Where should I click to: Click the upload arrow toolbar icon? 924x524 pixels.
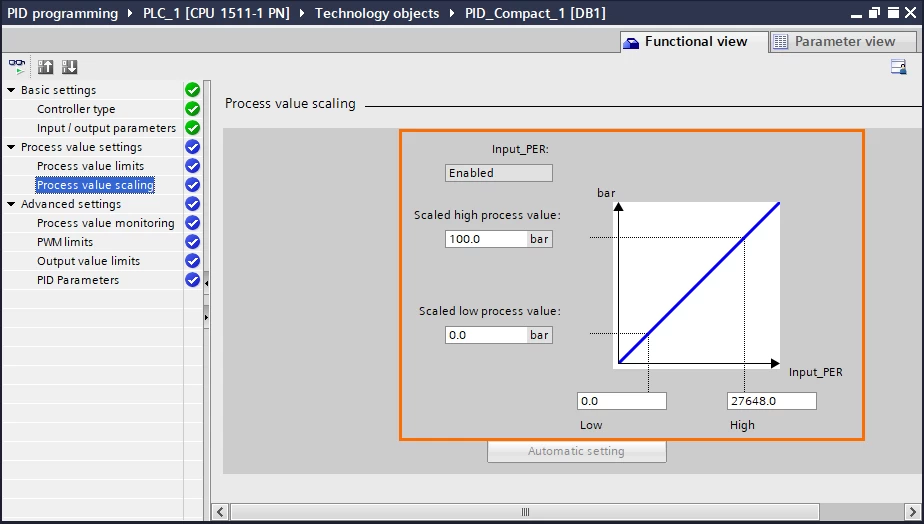tap(45, 67)
